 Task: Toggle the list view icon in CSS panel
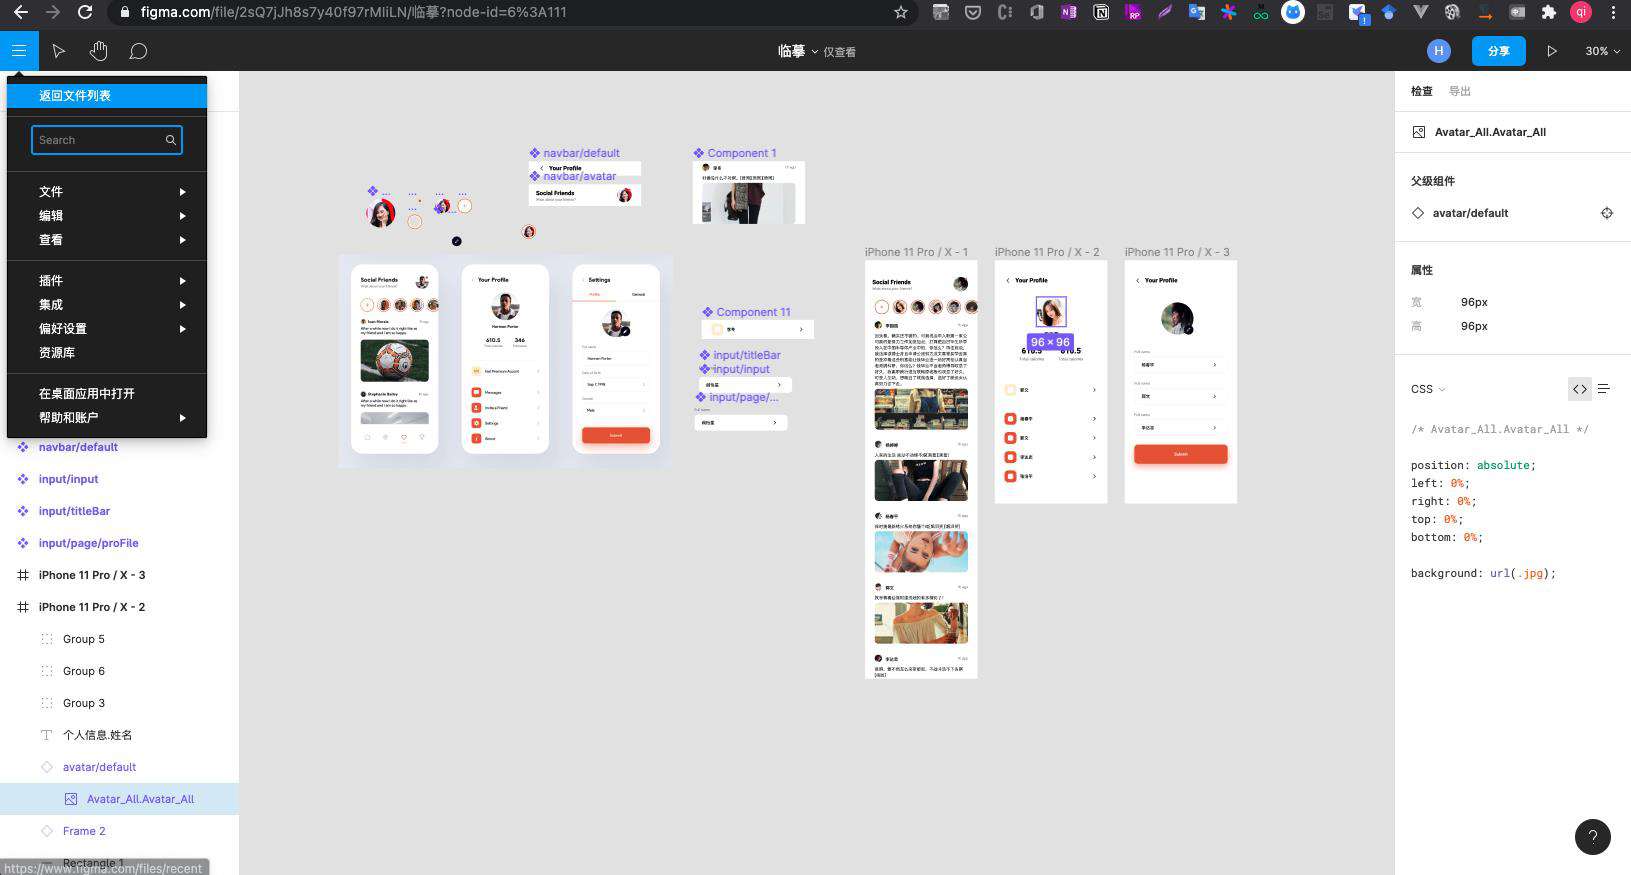pos(1604,389)
